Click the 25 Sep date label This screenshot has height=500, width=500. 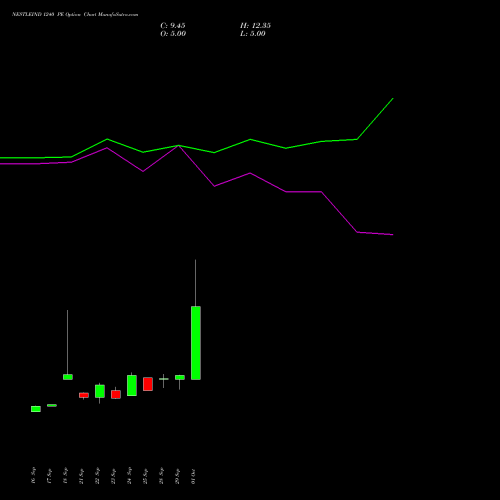point(145,476)
